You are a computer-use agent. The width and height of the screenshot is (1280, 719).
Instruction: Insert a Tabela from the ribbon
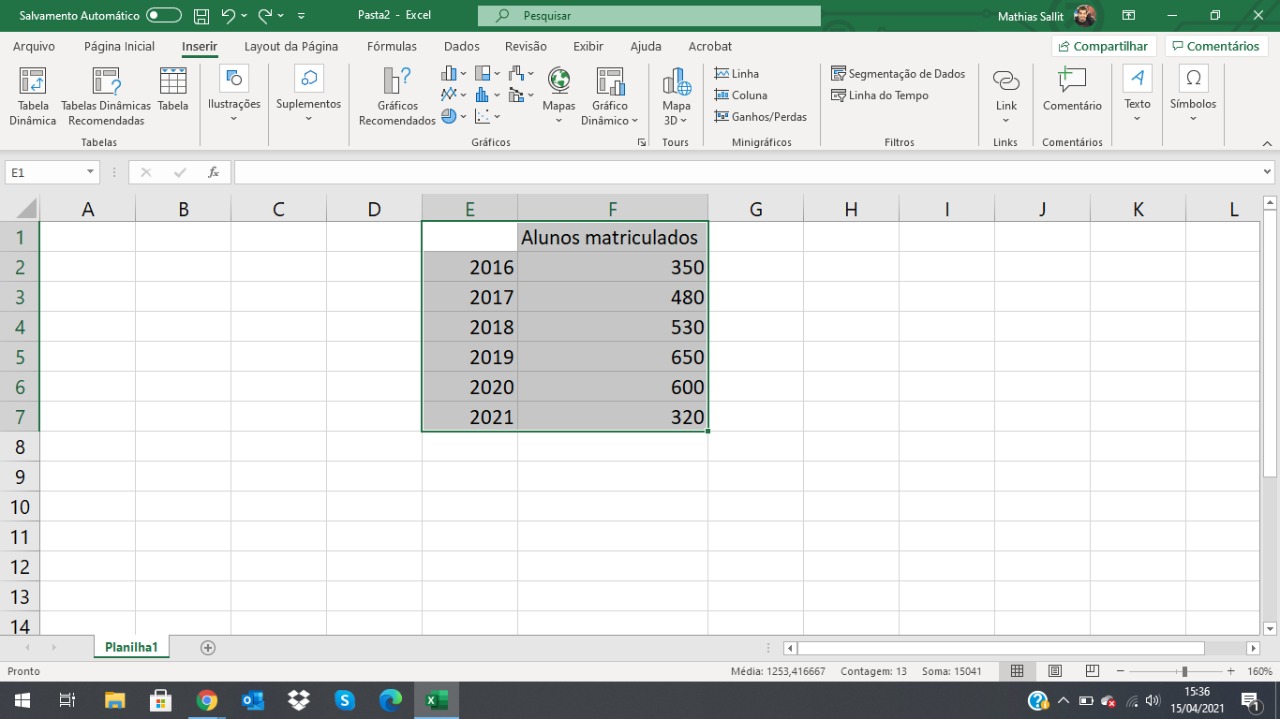[x=173, y=90]
